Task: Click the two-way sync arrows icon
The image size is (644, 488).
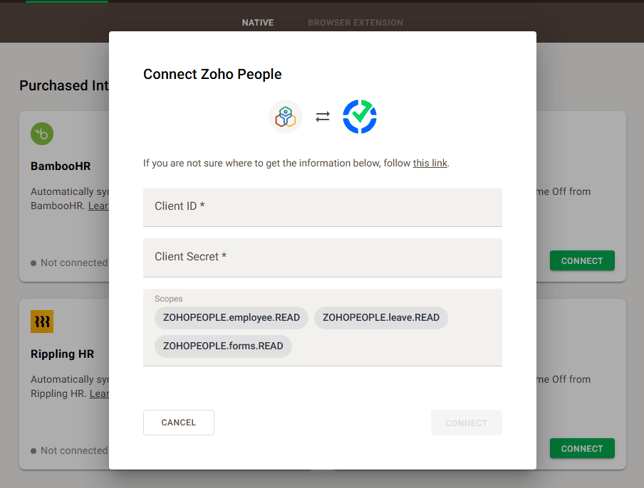Action: [x=322, y=117]
